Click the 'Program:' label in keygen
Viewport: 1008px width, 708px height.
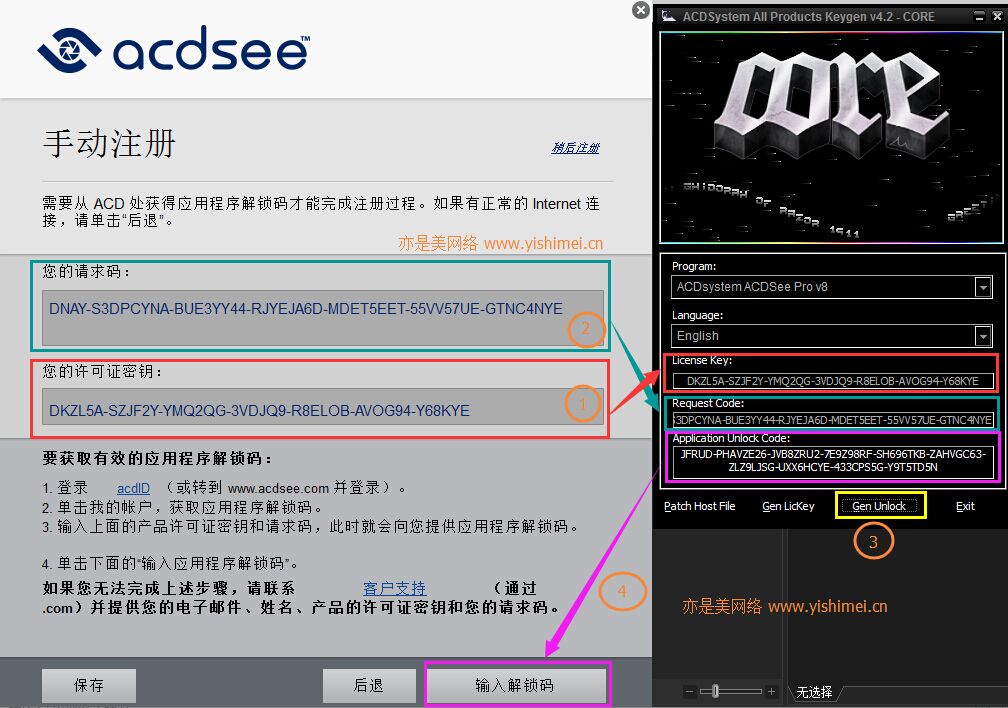(694, 266)
